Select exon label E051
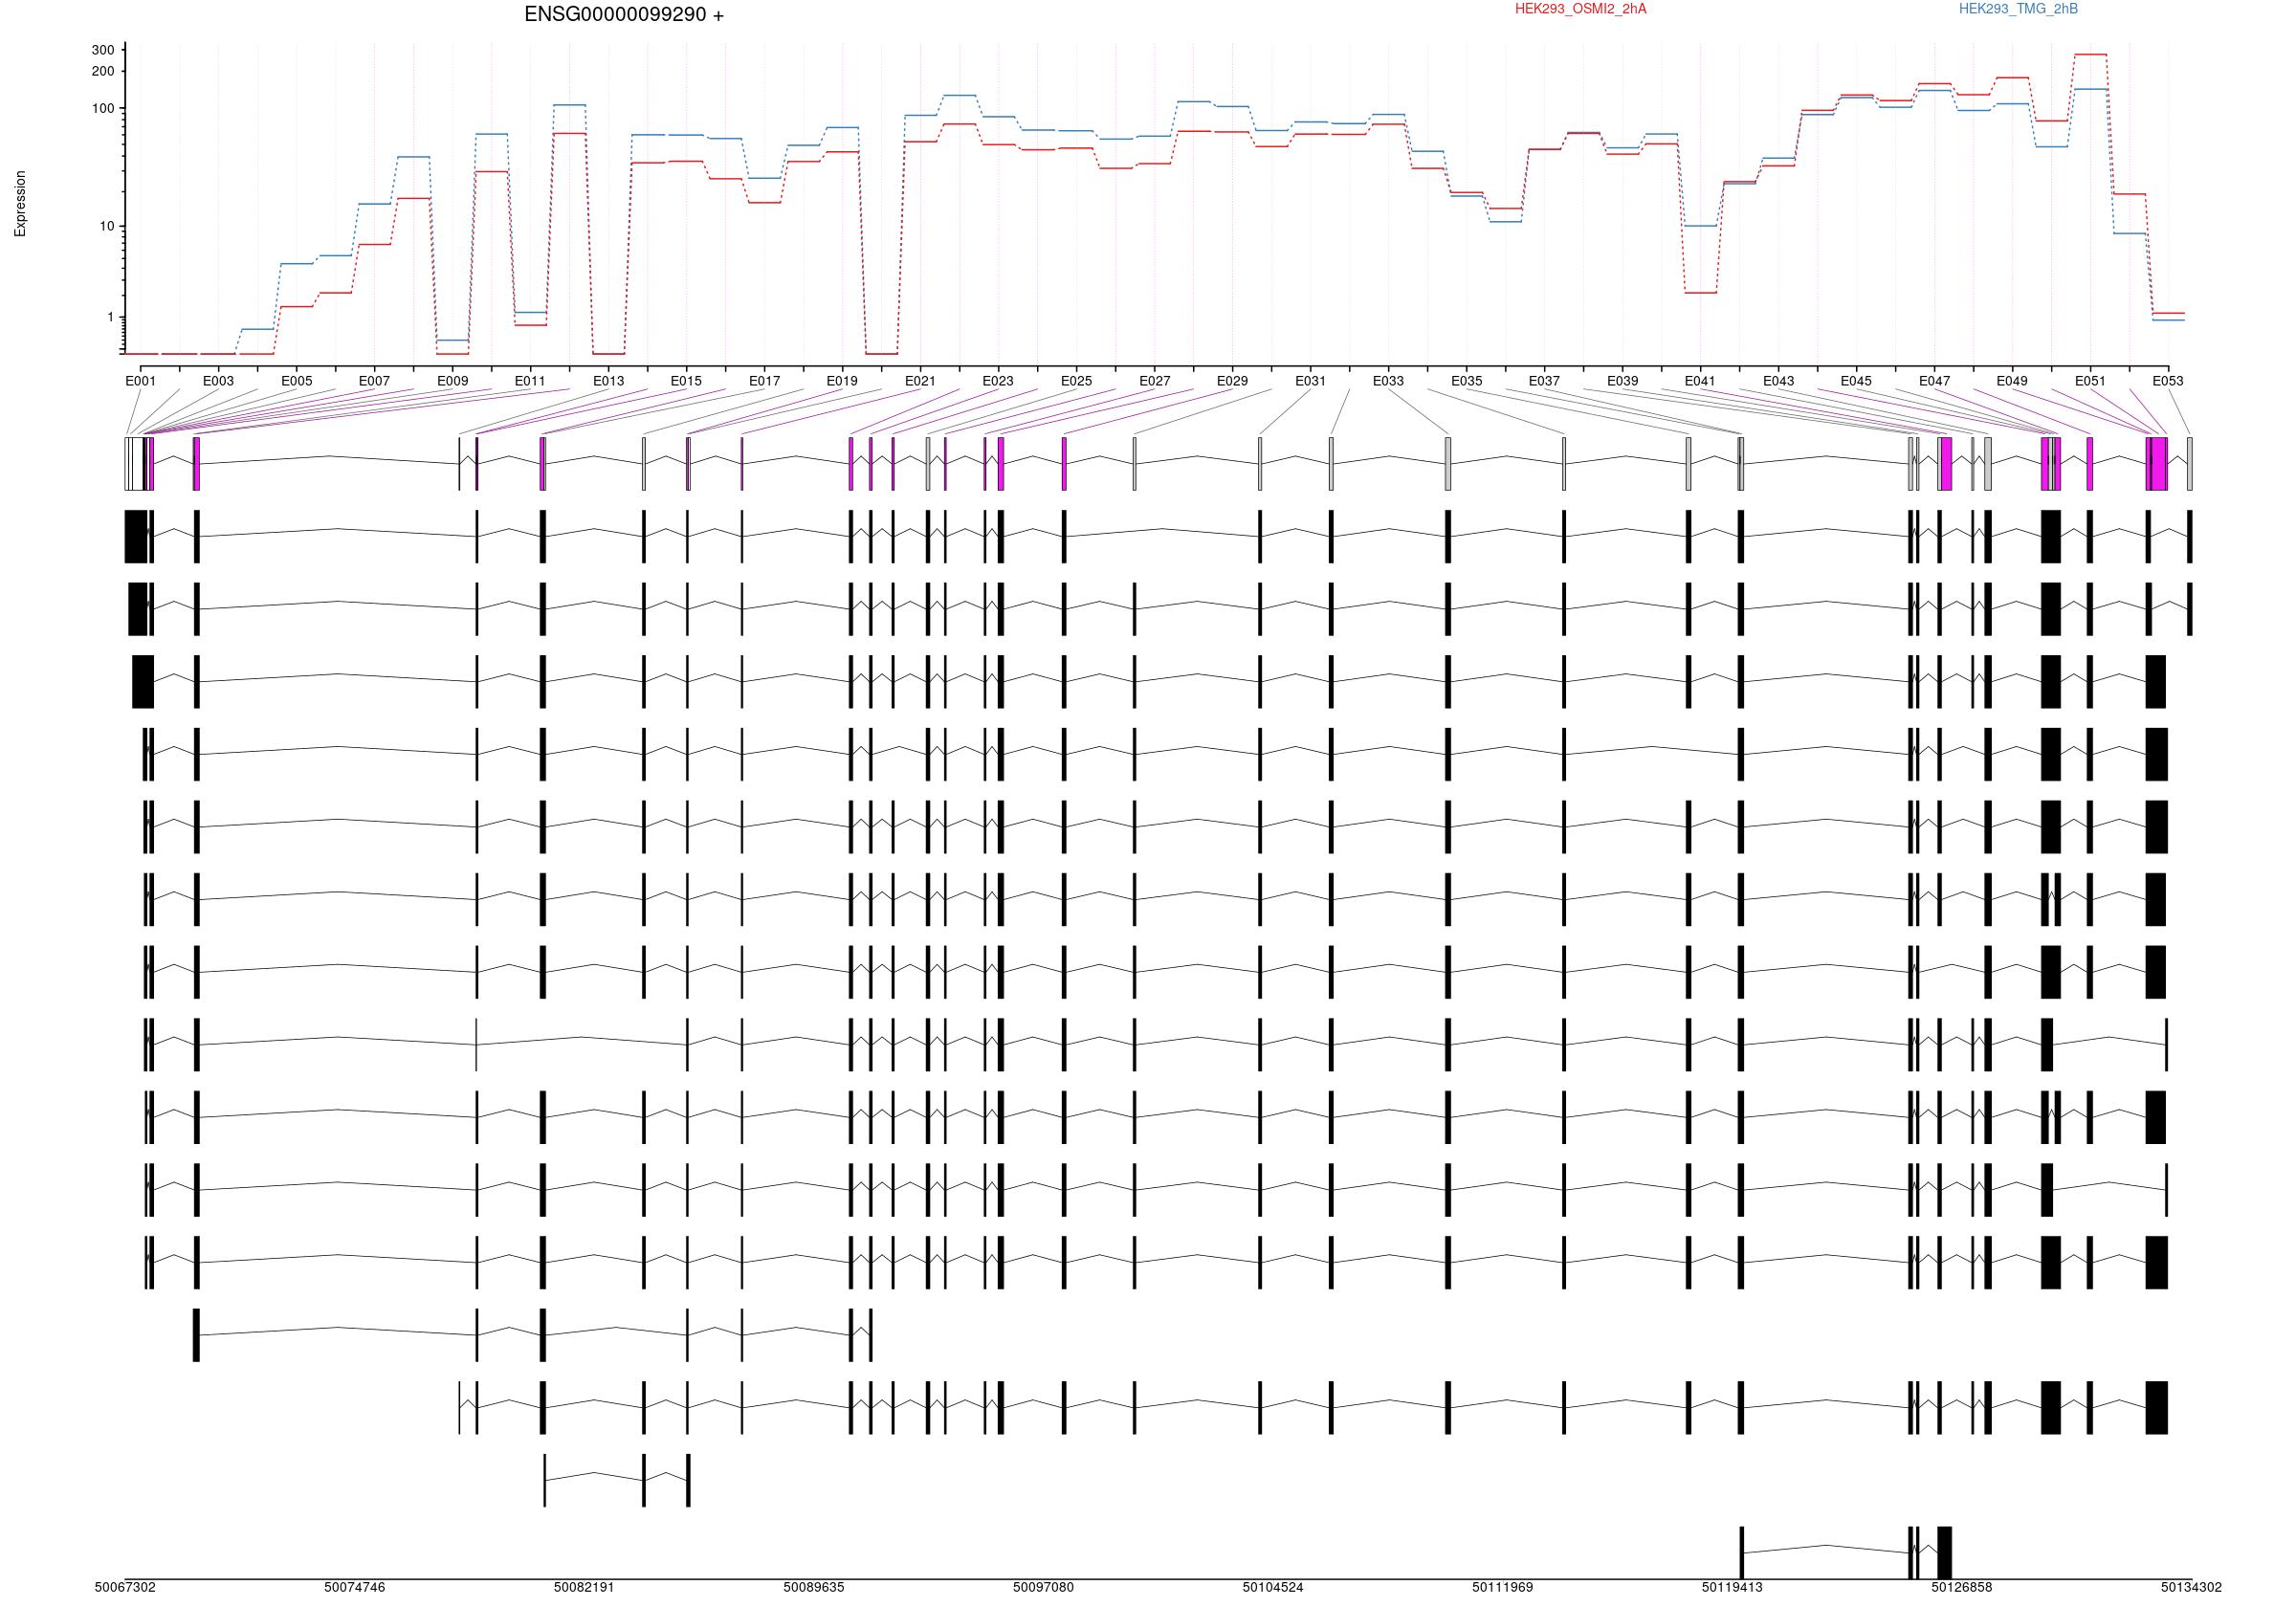The image size is (2296, 1607). (2090, 381)
